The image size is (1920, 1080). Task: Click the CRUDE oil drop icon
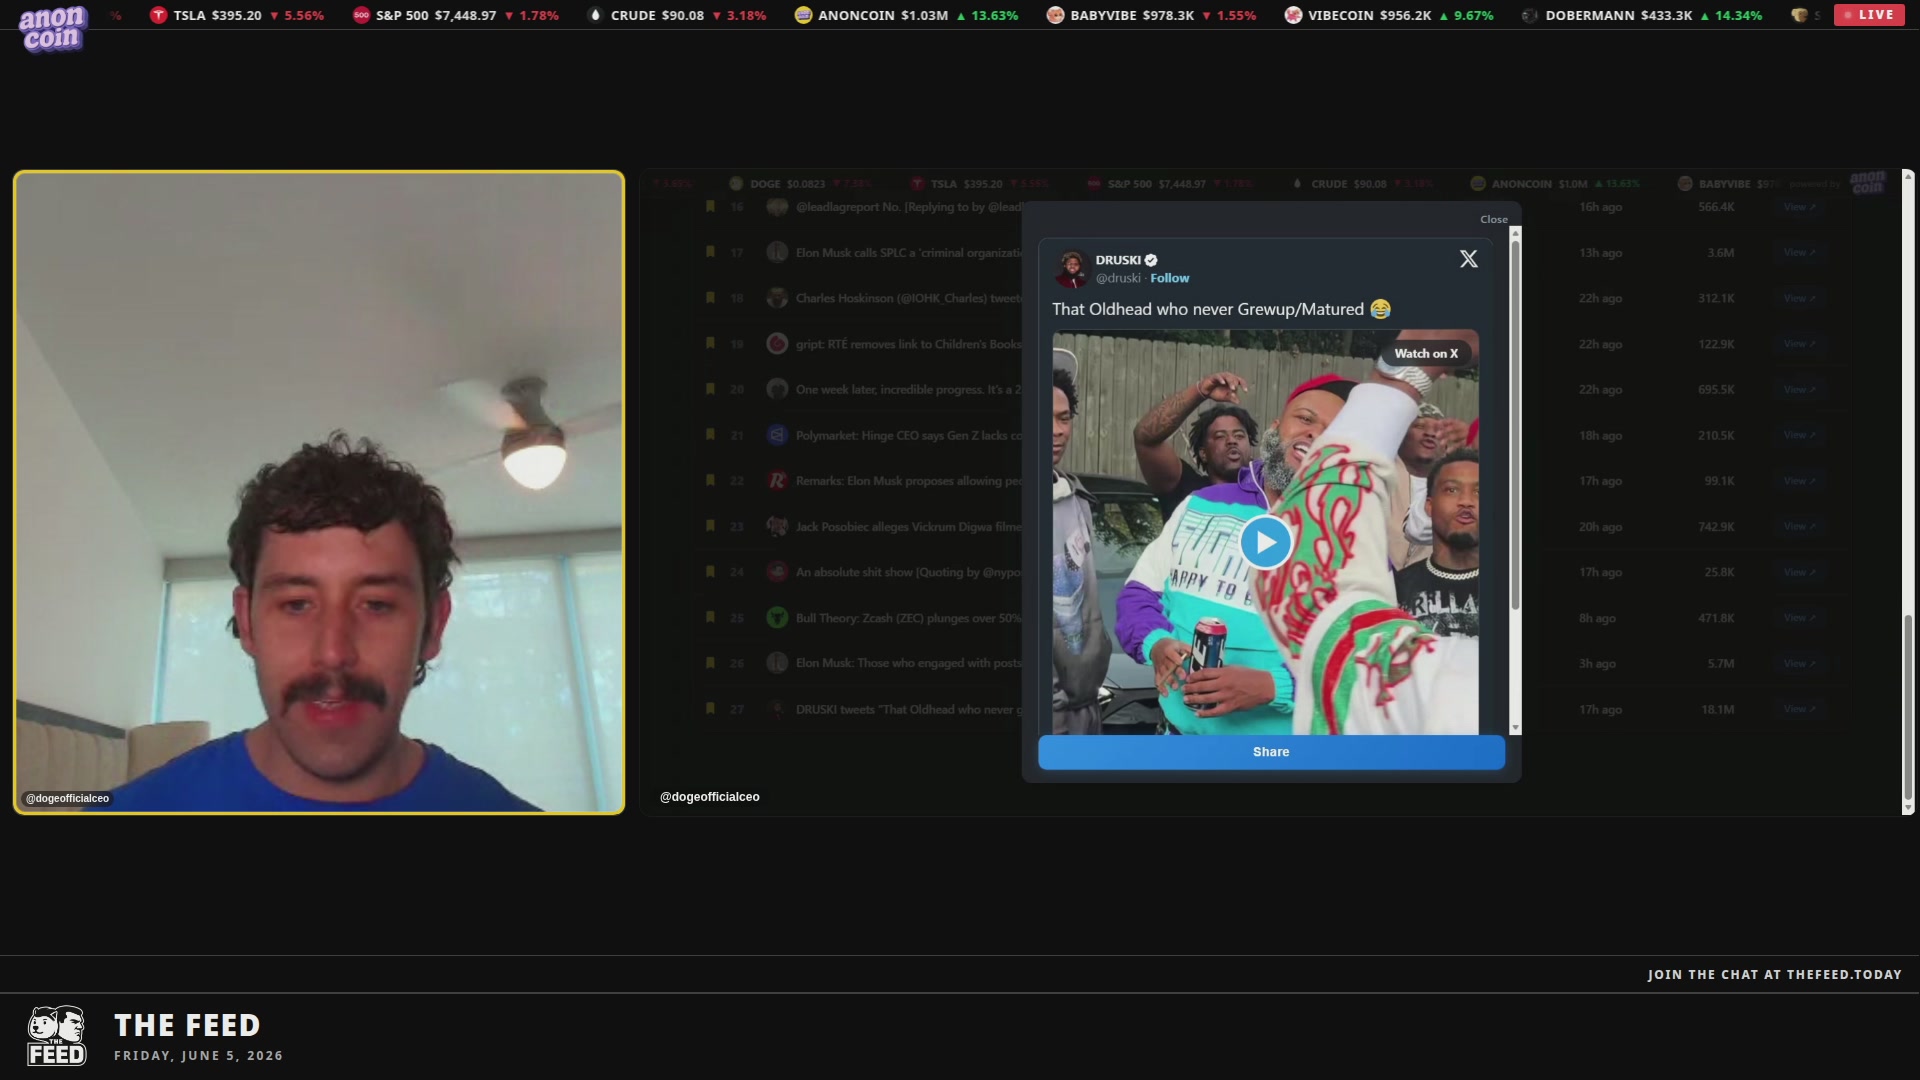[x=595, y=15]
